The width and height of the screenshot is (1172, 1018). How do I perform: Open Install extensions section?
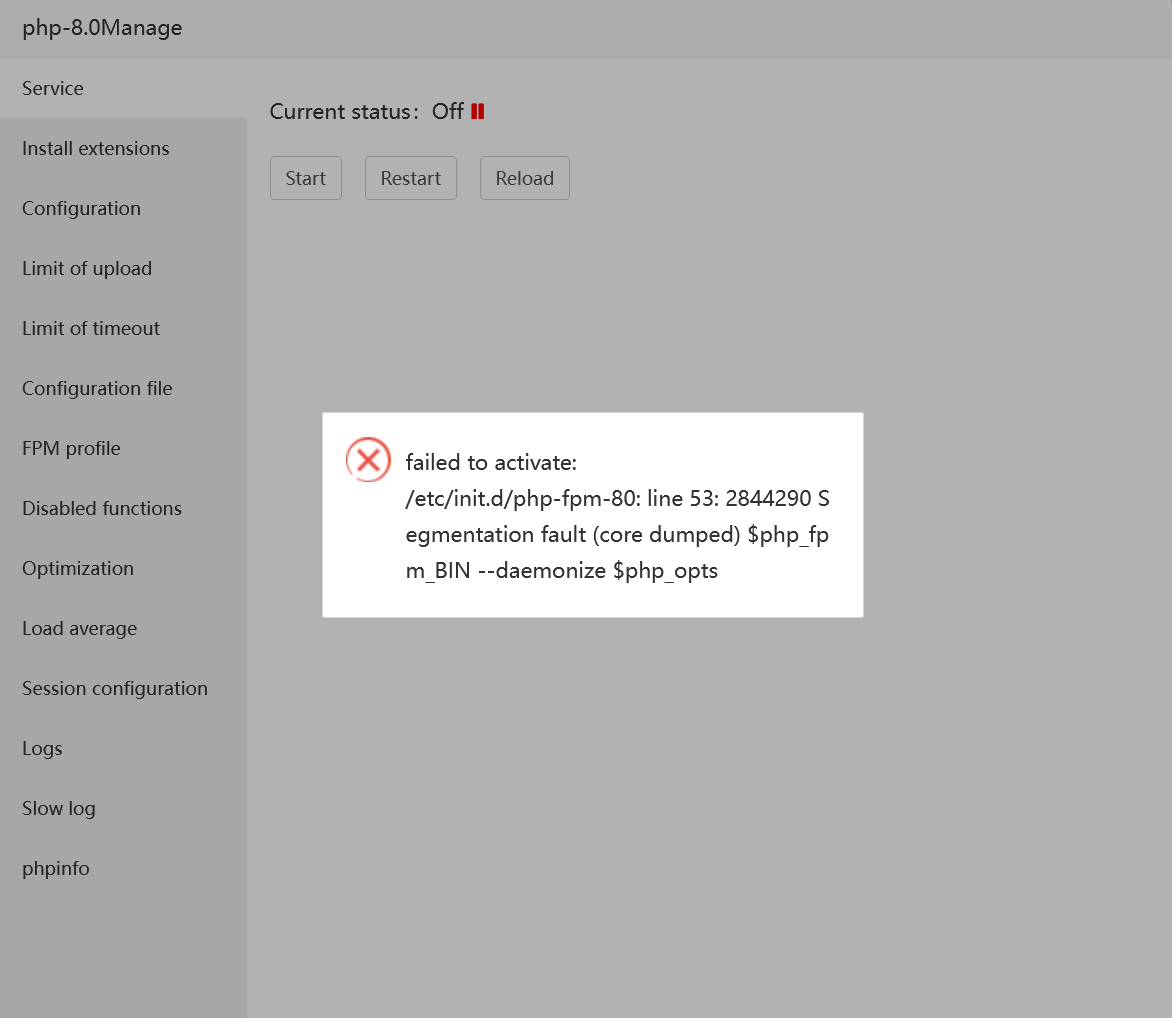pyautogui.click(x=96, y=148)
